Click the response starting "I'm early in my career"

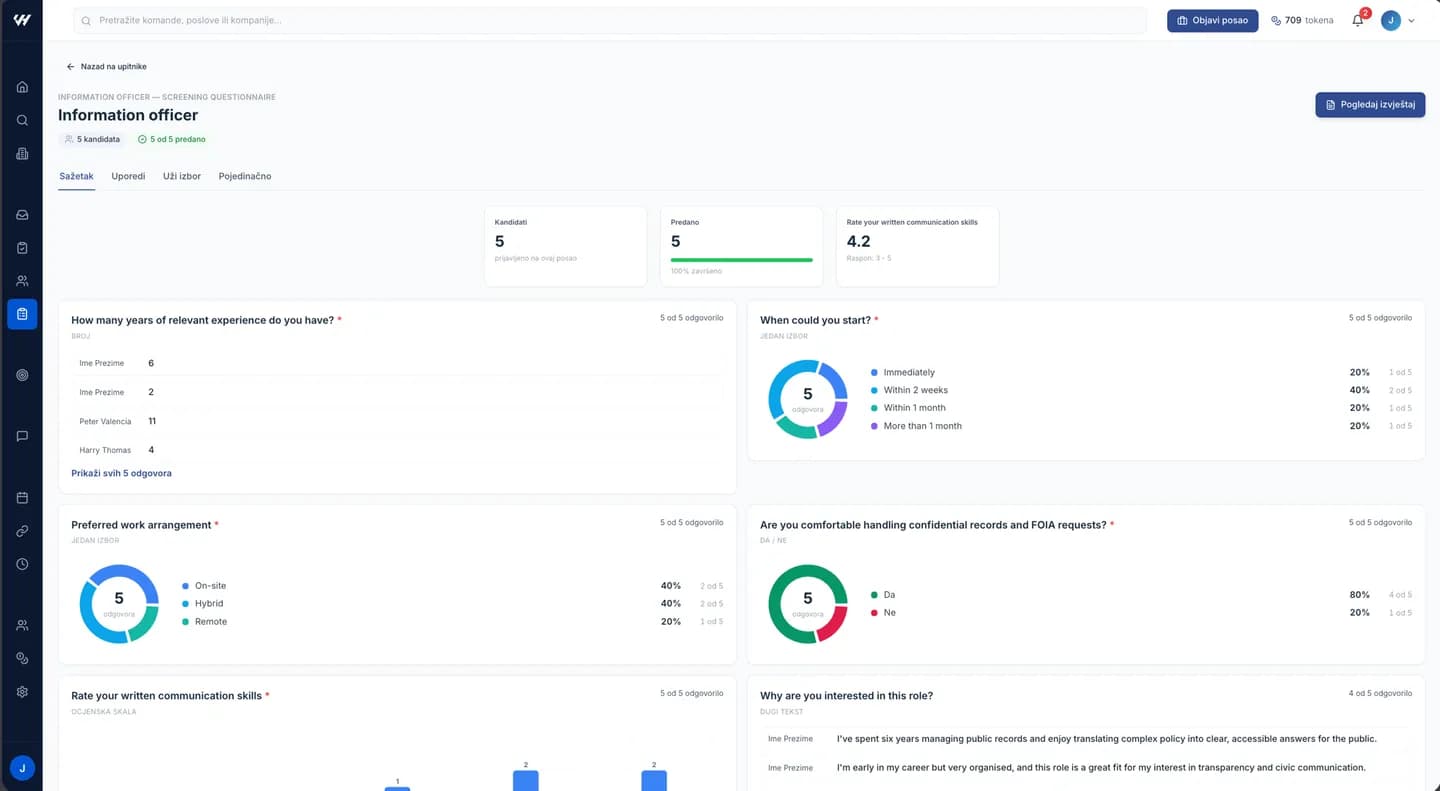coord(1100,768)
